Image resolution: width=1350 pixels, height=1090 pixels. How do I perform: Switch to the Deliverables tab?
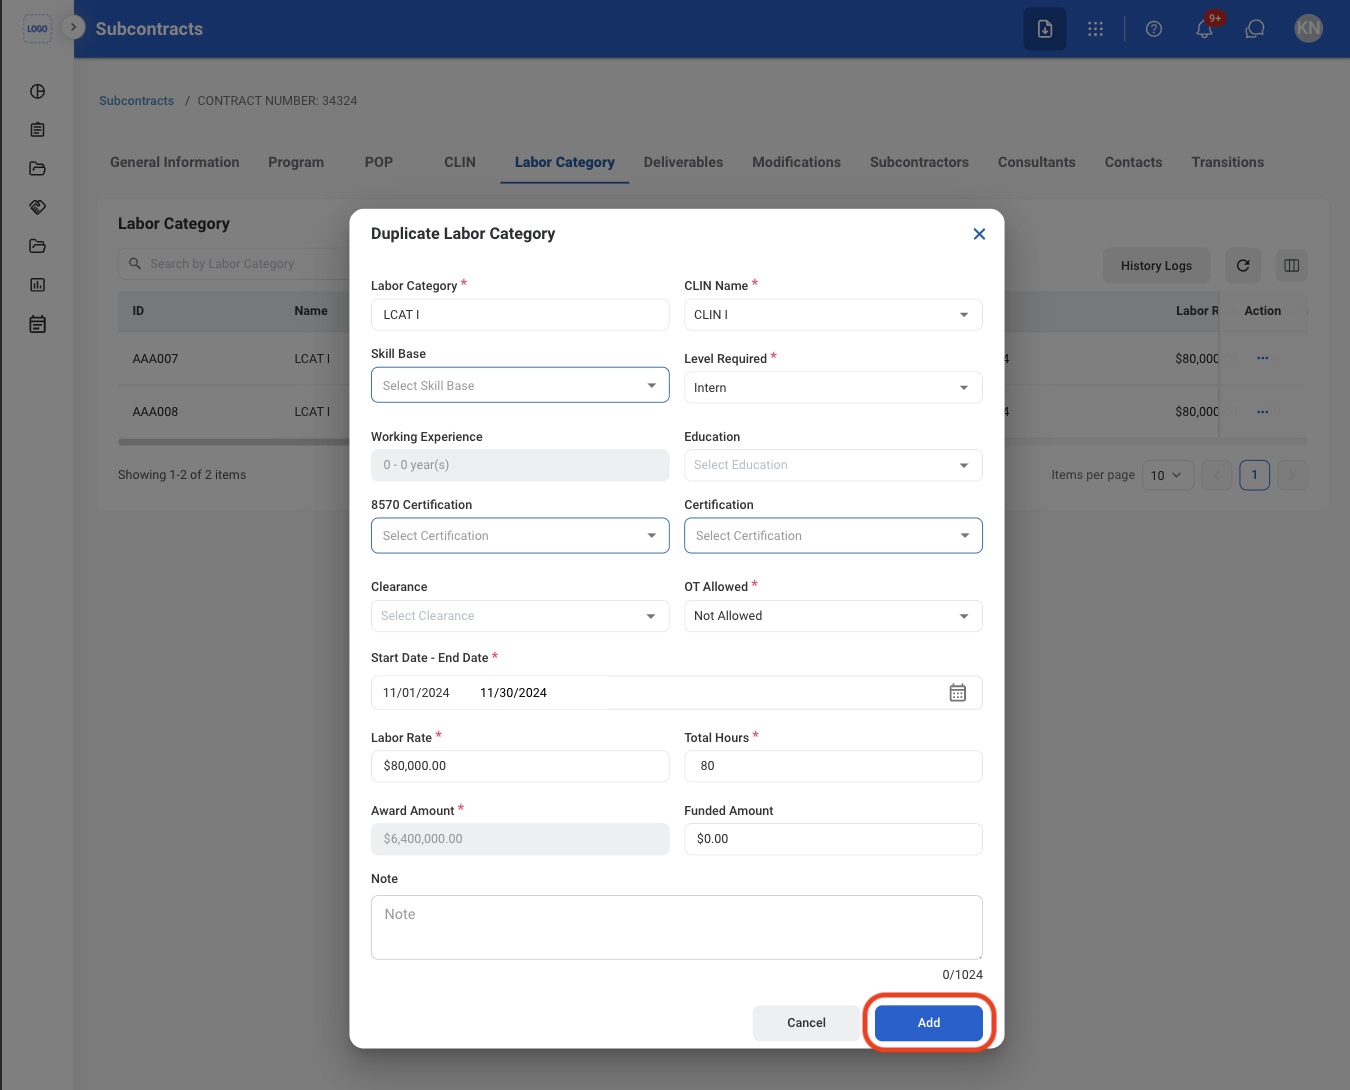click(684, 162)
